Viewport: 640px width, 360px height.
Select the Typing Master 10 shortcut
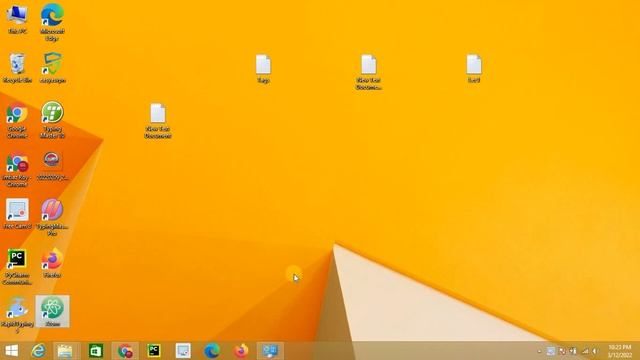pyautogui.click(x=52, y=120)
